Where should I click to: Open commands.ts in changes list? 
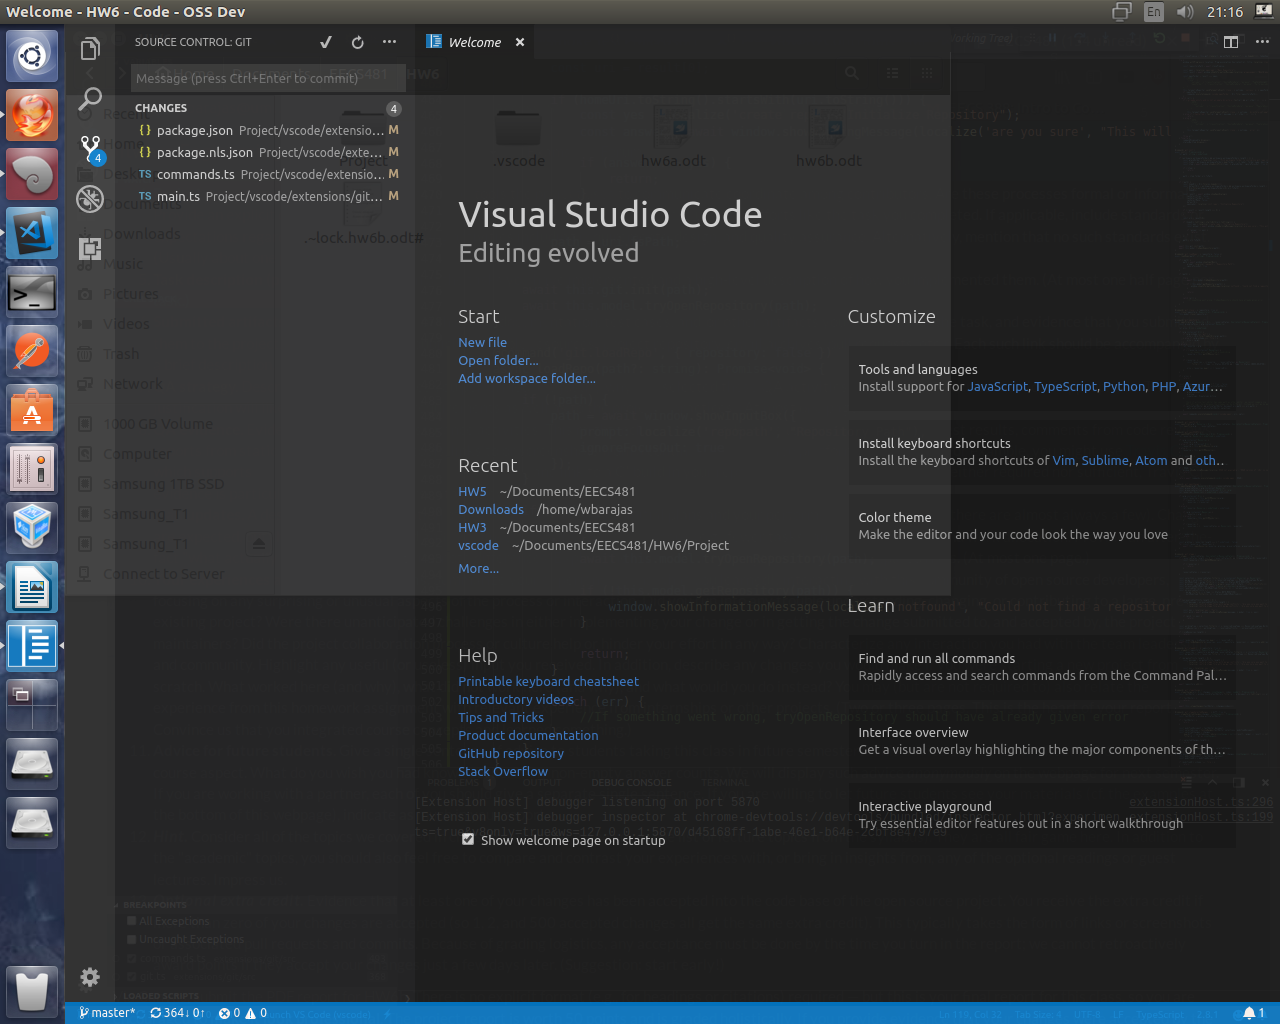(x=267, y=174)
